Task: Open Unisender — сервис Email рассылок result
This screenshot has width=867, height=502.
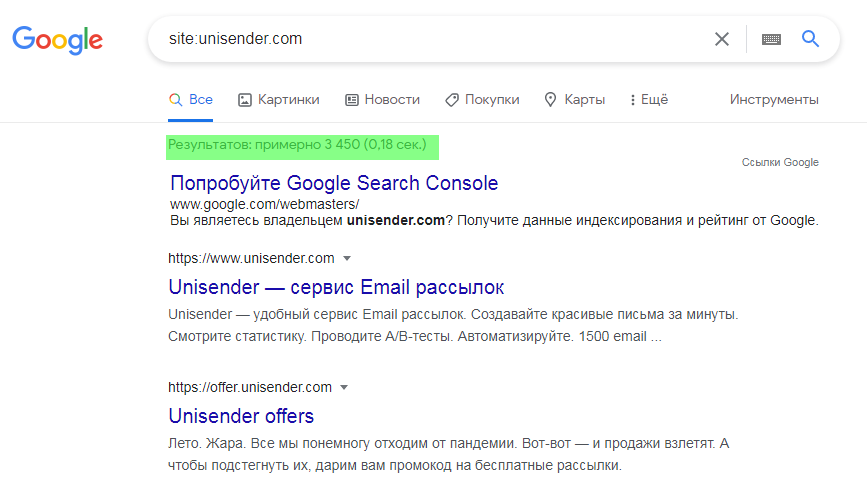Action: point(336,287)
